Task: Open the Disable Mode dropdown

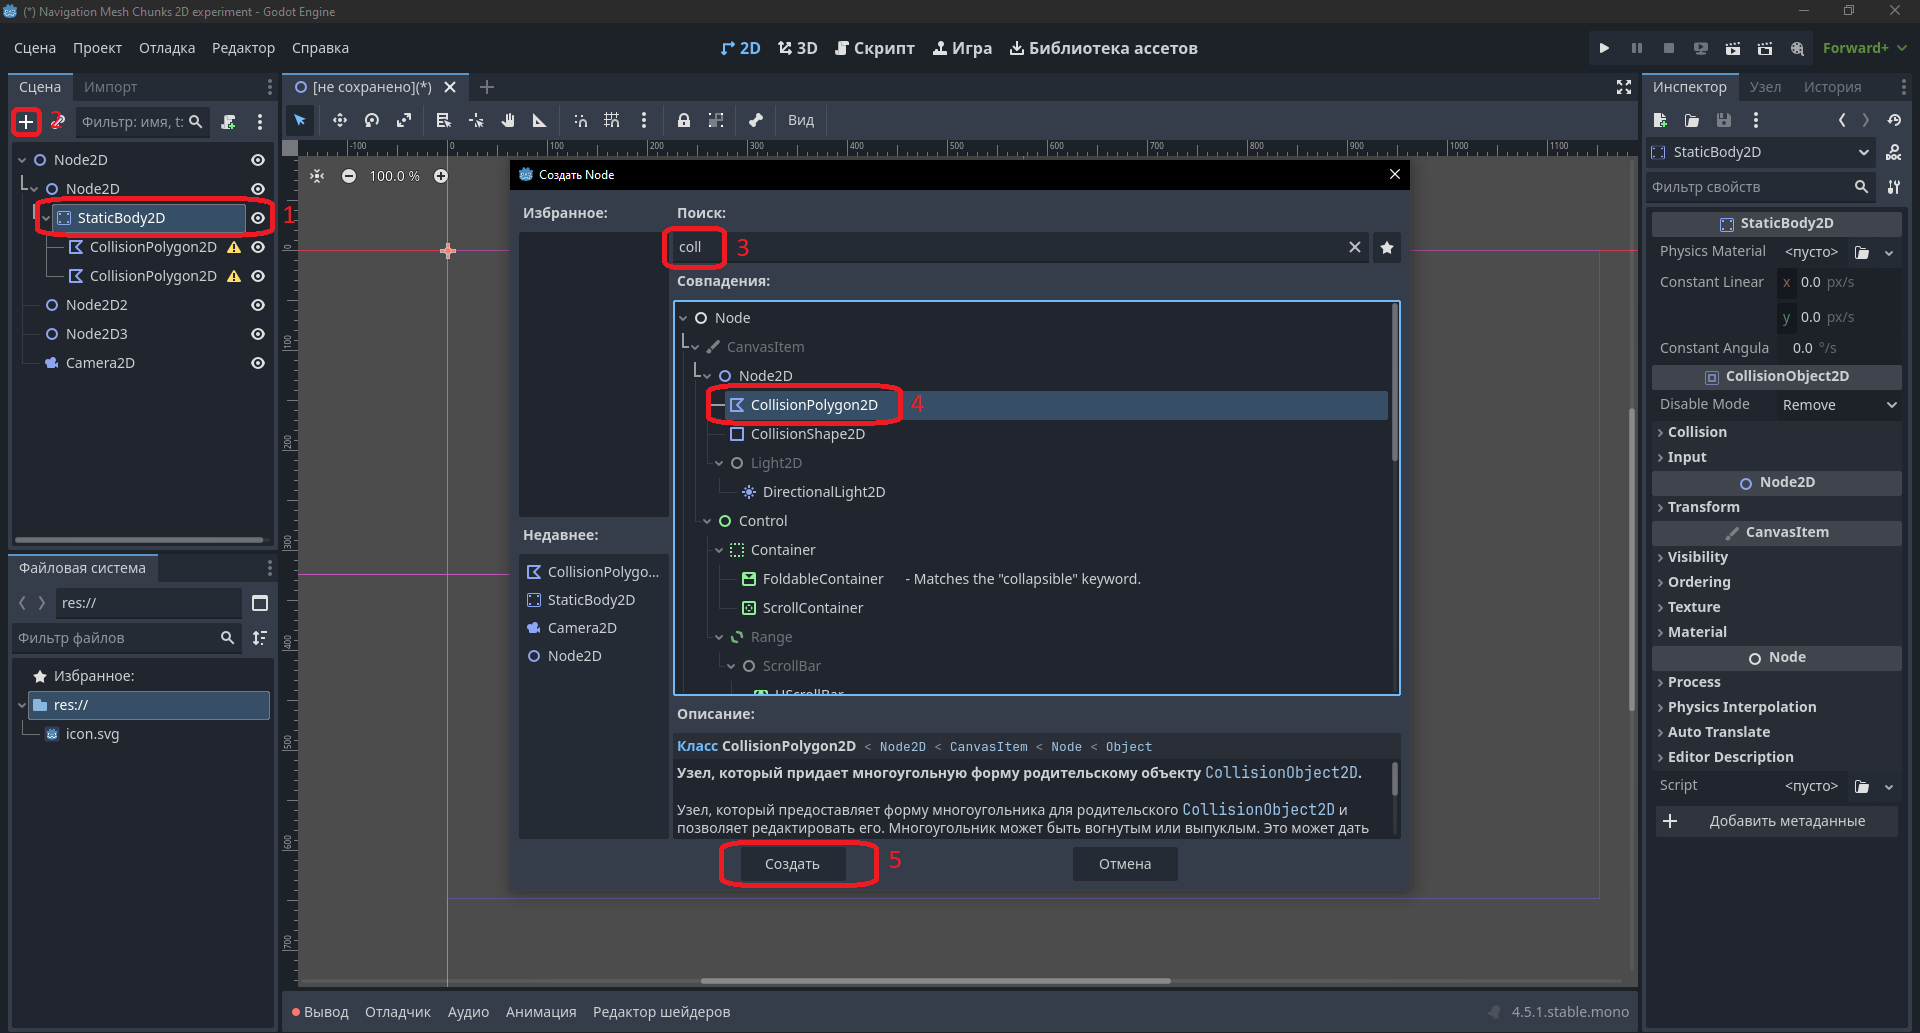Action: (1838, 405)
